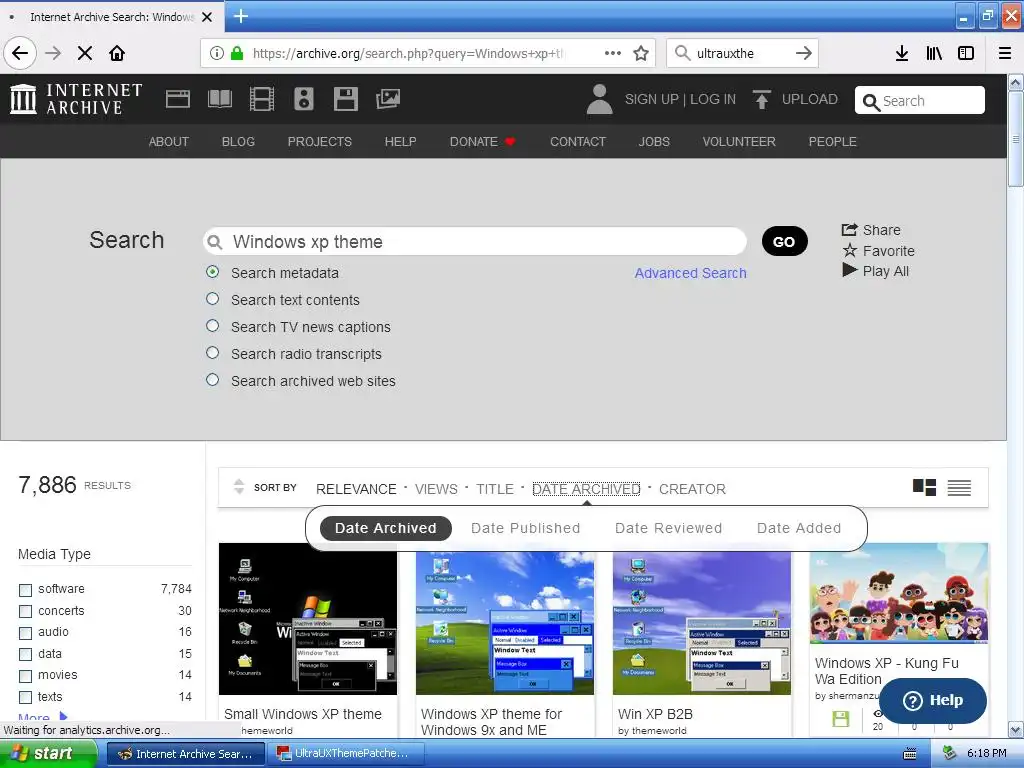Check the concerts media type box
The width and height of the screenshot is (1024, 768).
coord(25,611)
